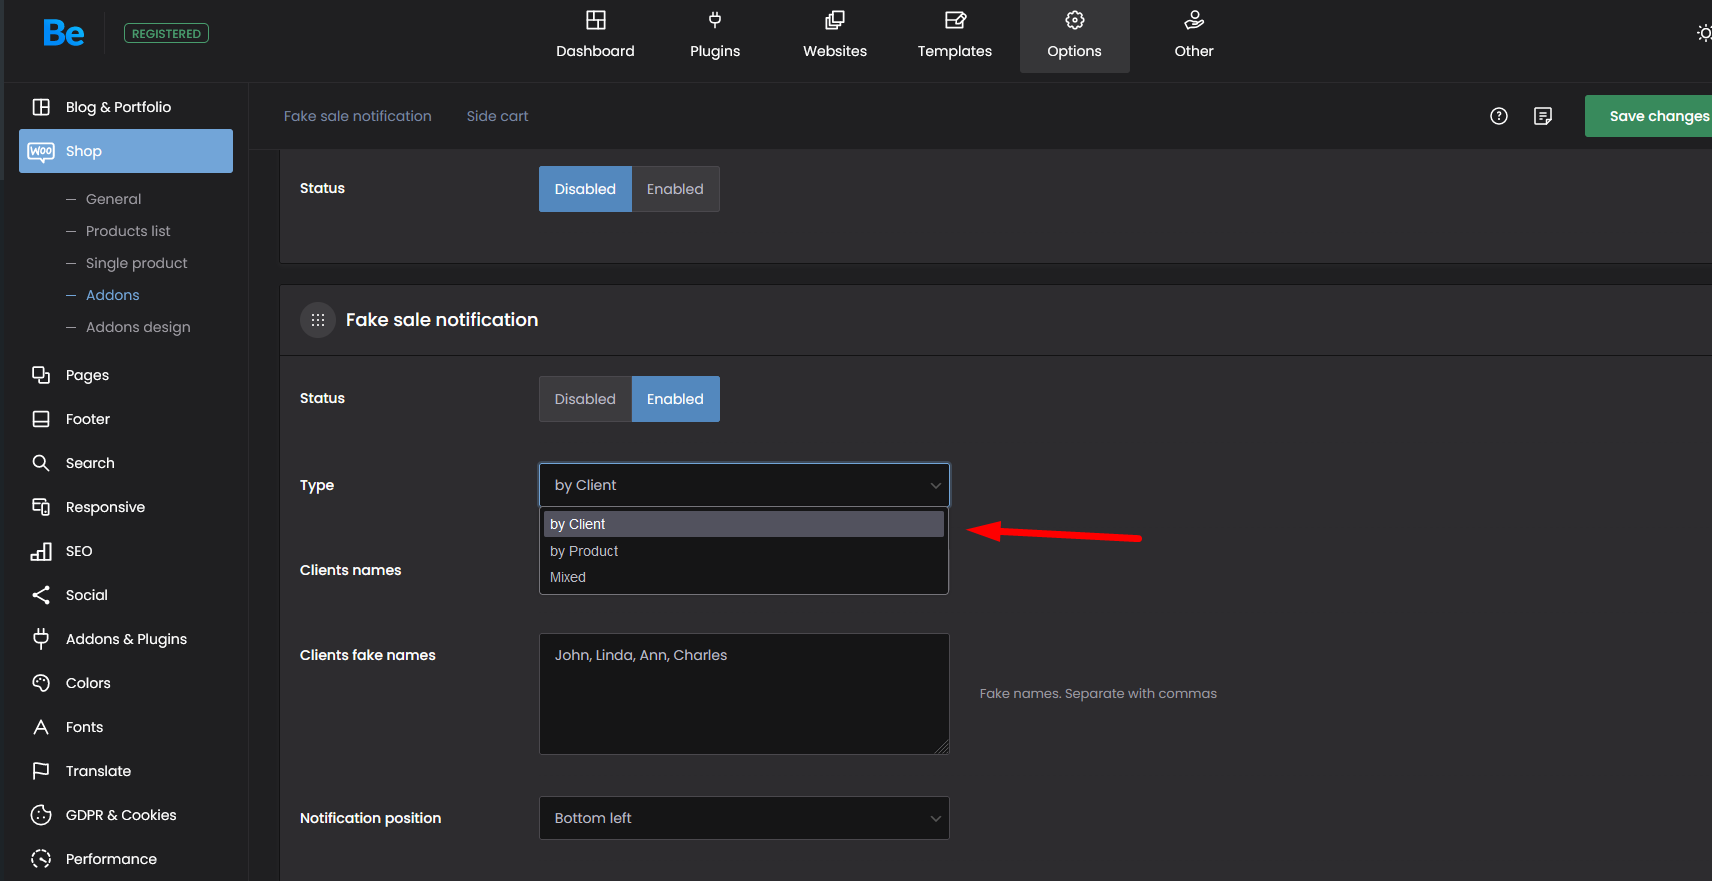Switch to Side cart tab
Image resolution: width=1712 pixels, height=881 pixels.
click(x=497, y=116)
